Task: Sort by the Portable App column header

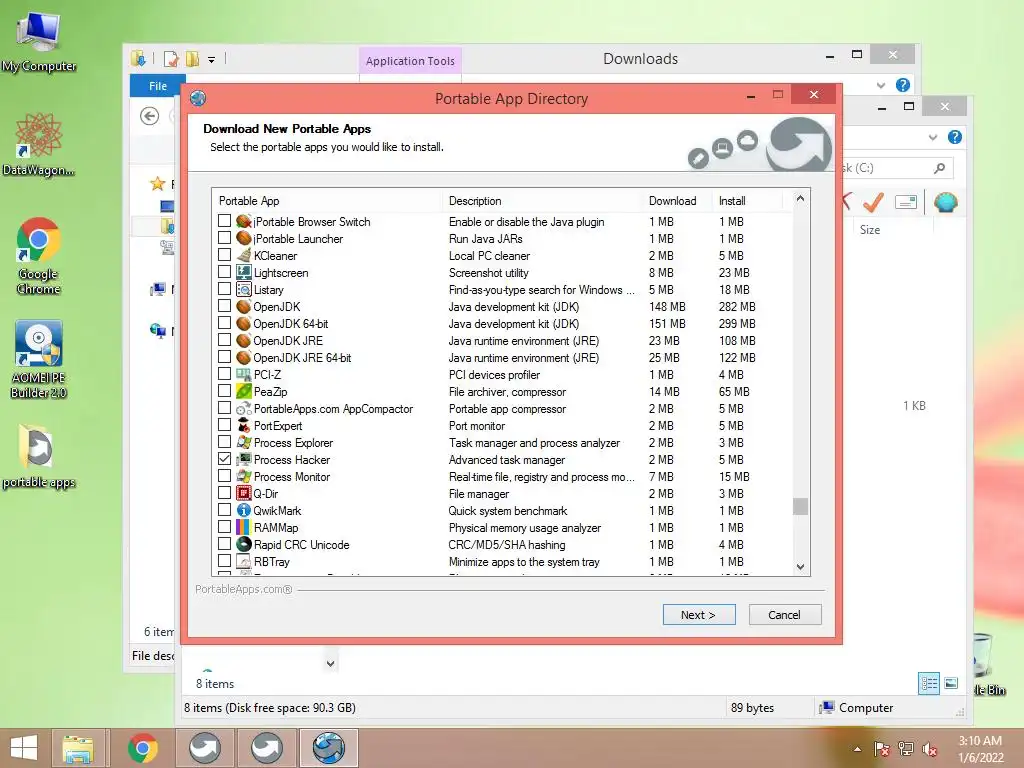Action: (x=327, y=200)
